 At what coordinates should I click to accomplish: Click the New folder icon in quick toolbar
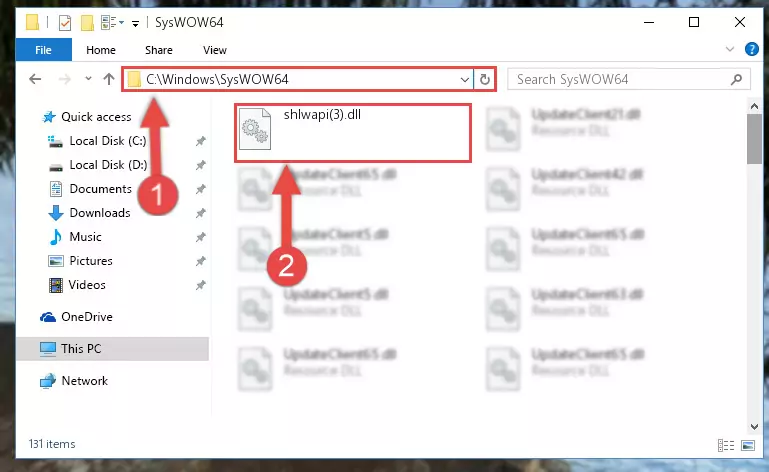87,23
